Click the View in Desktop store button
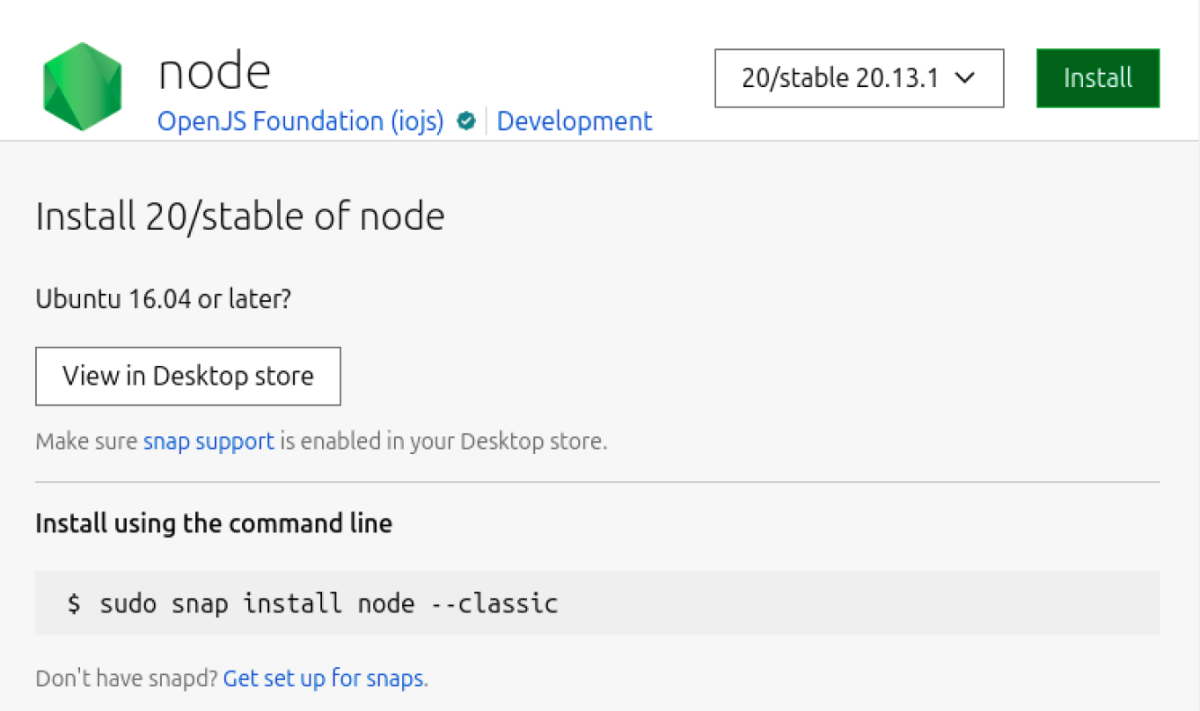 [188, 376]
